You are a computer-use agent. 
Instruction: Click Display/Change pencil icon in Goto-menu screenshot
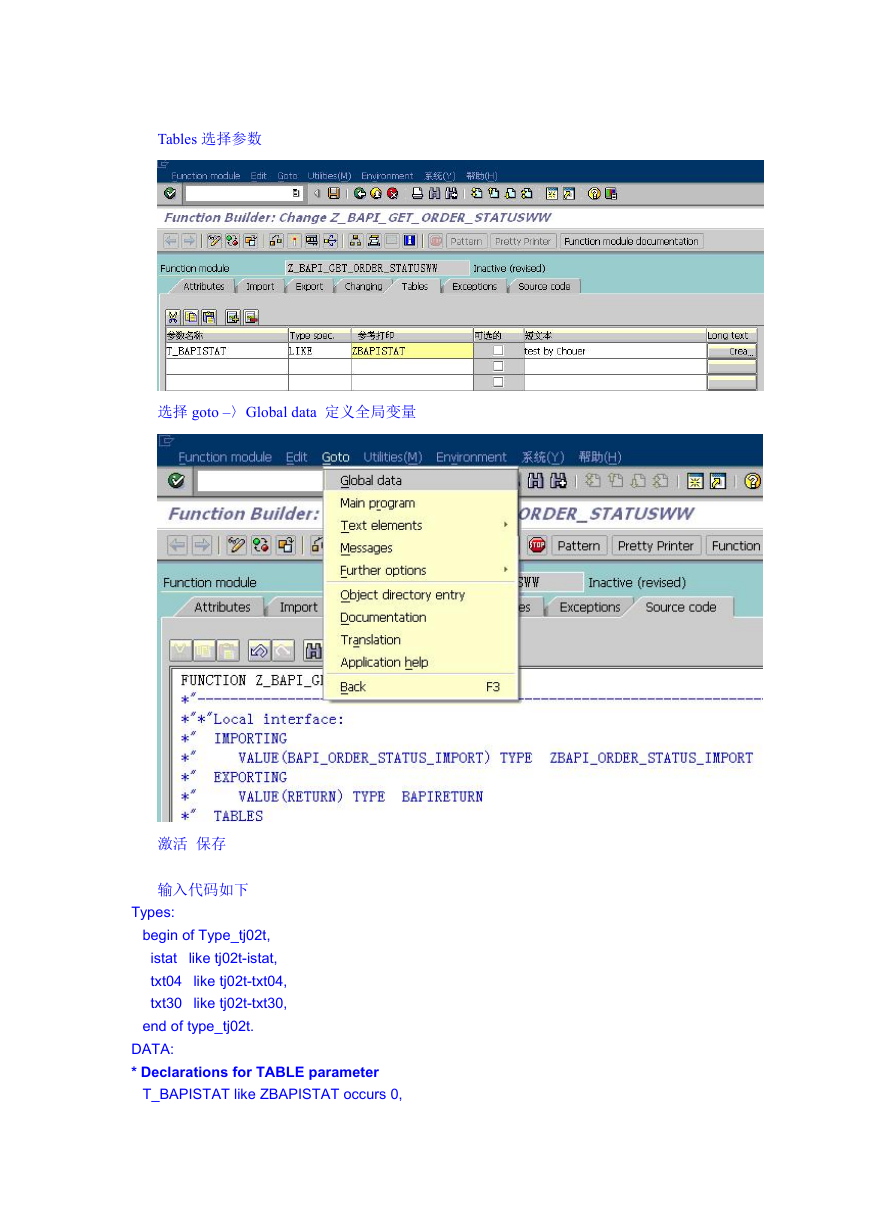point(236,545)
